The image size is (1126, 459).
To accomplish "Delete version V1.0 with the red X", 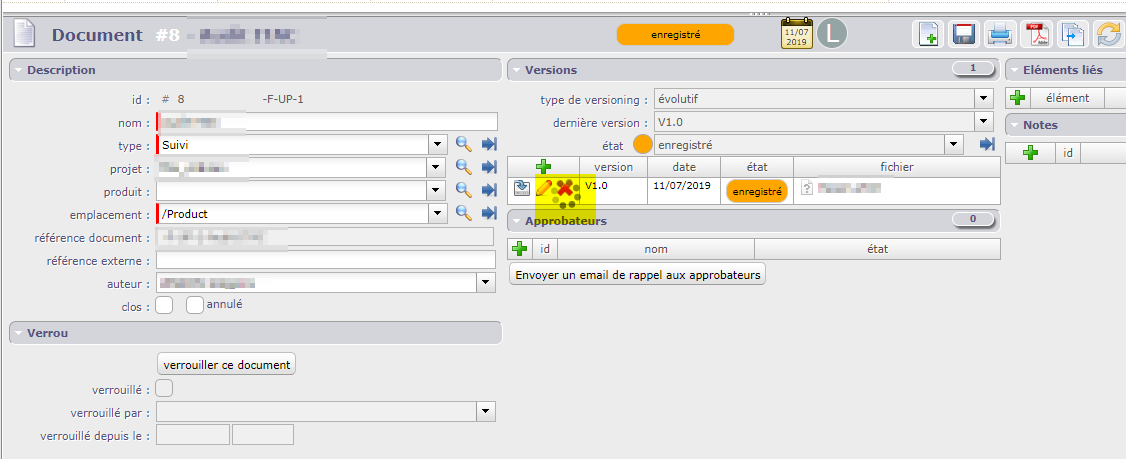I will coord(566,189).
